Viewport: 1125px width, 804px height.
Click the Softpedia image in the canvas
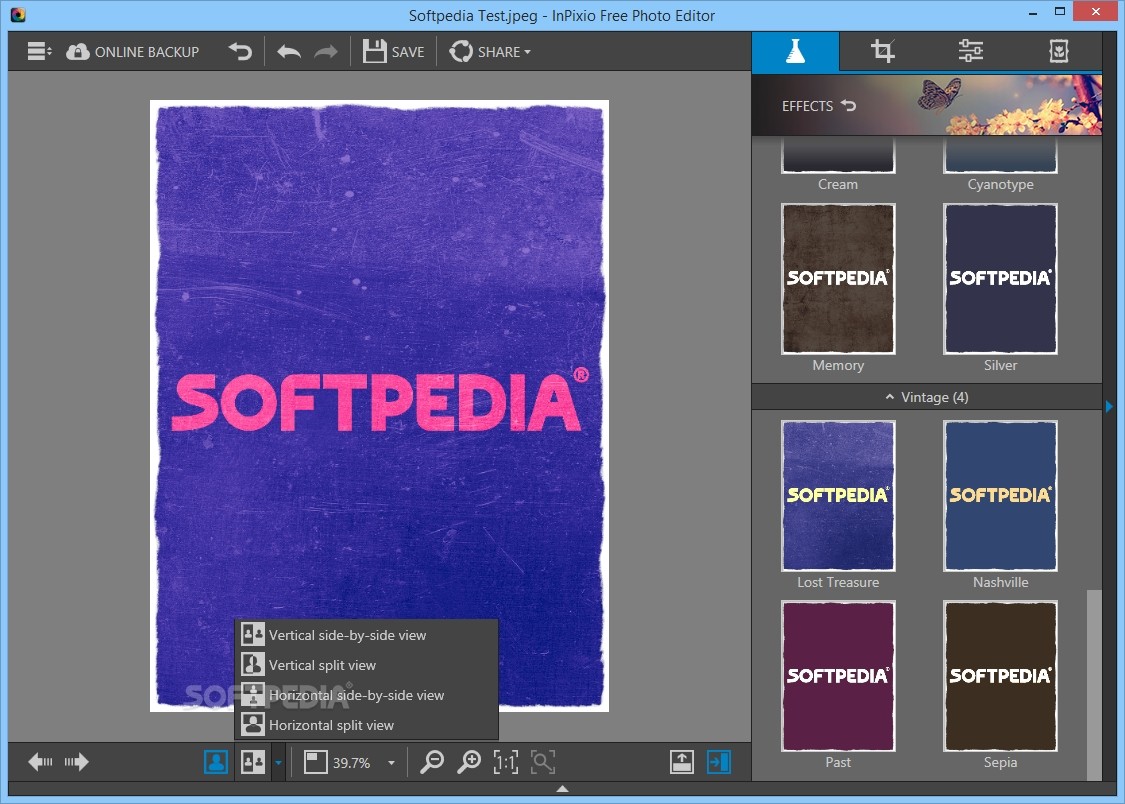tap(380, 406)
